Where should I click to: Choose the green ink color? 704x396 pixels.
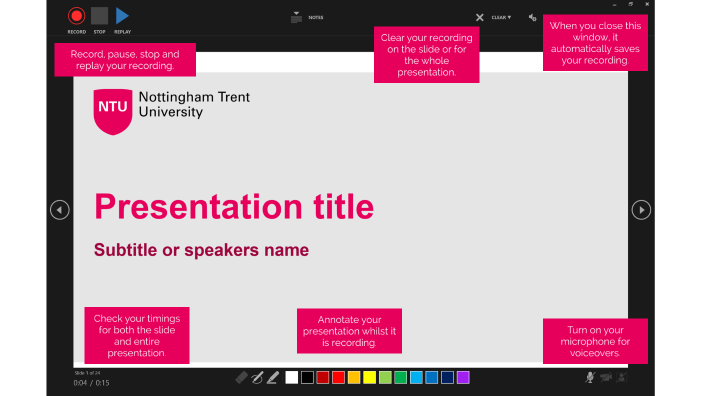[400, 378]
